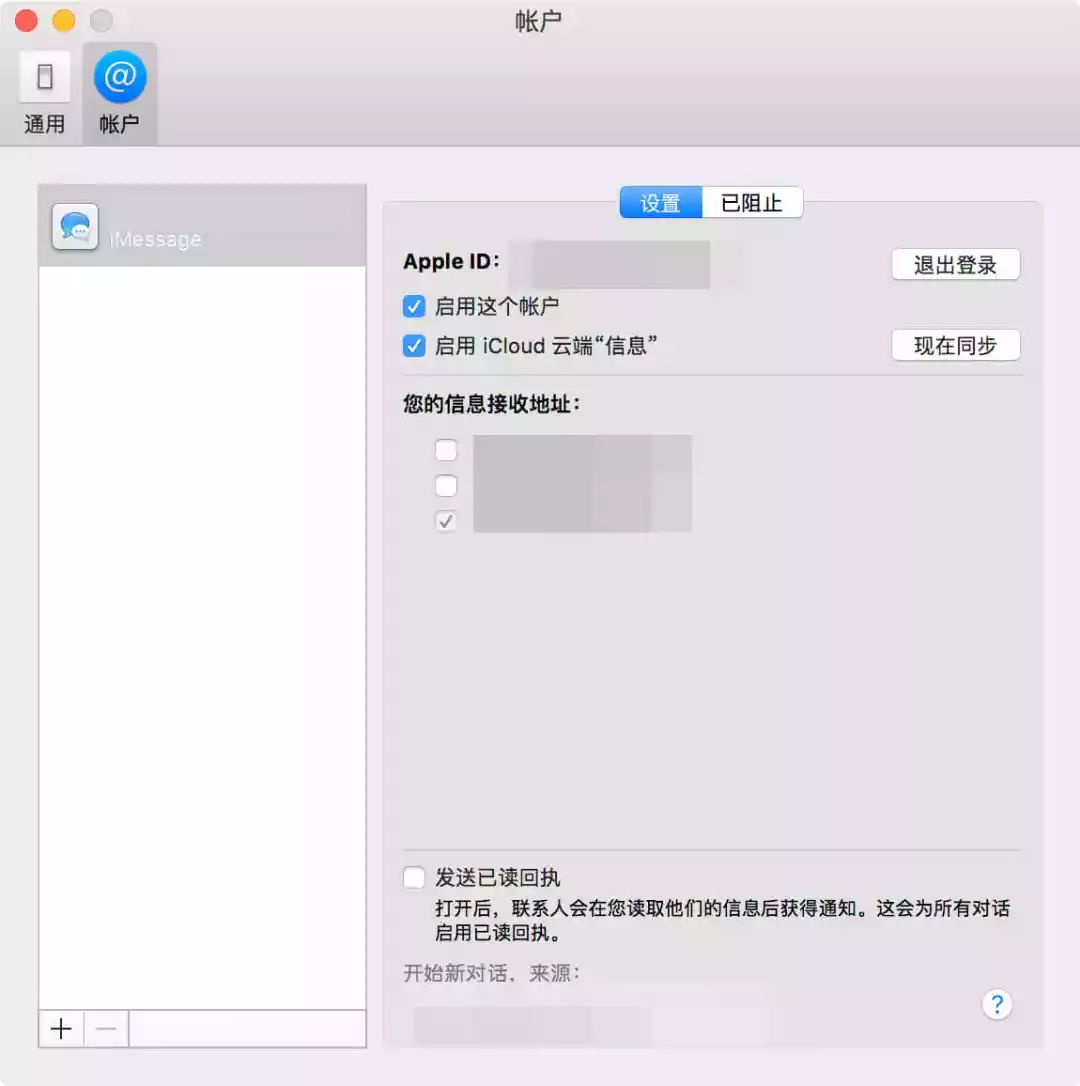Enable 发送已读回执 read receipts checkbox
The width and height of the screenshot is (1080, 1086).
coord(414,878)
